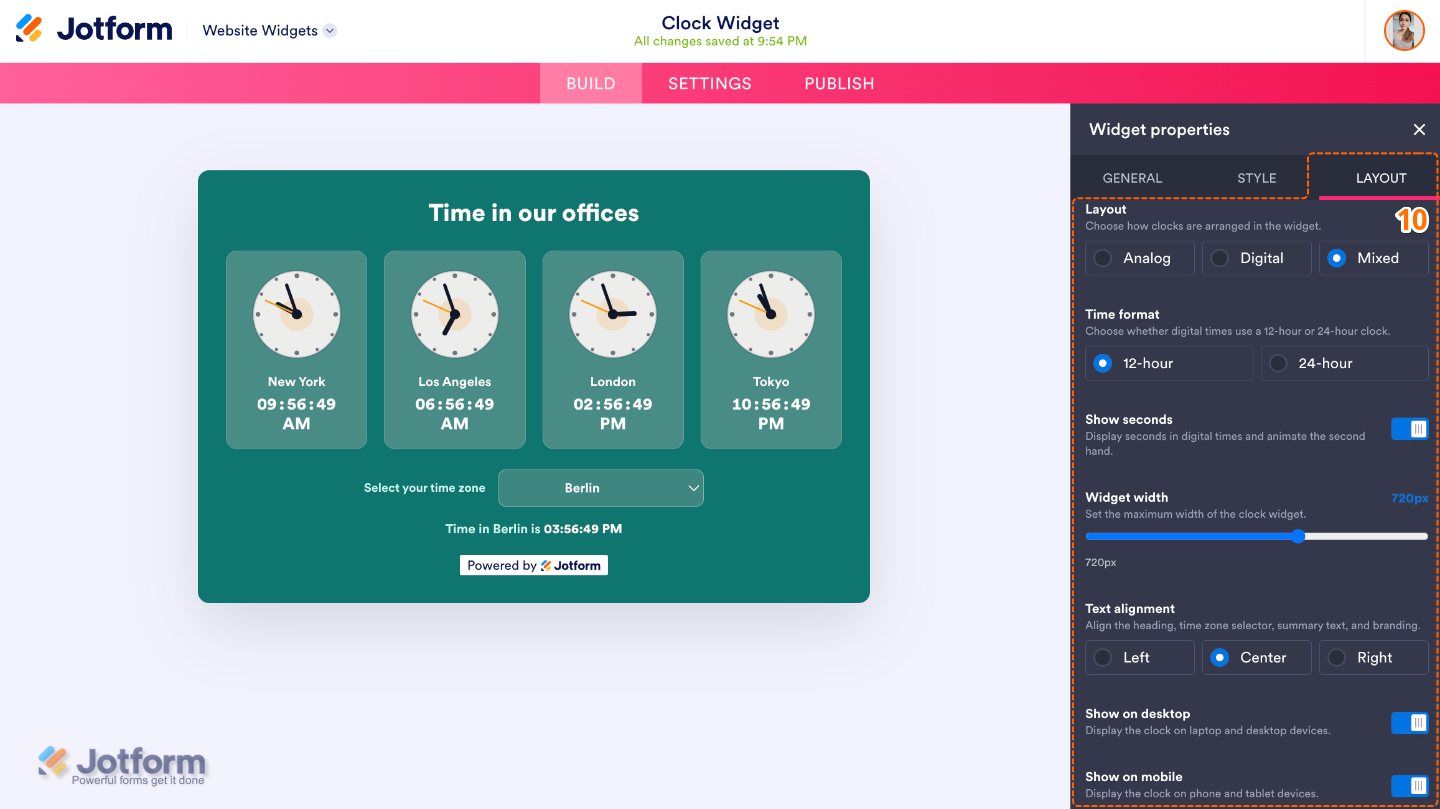The image size is (1440, 809).
Task: Click the Los Angeles analog clock face
Action: tap(455, 314)
